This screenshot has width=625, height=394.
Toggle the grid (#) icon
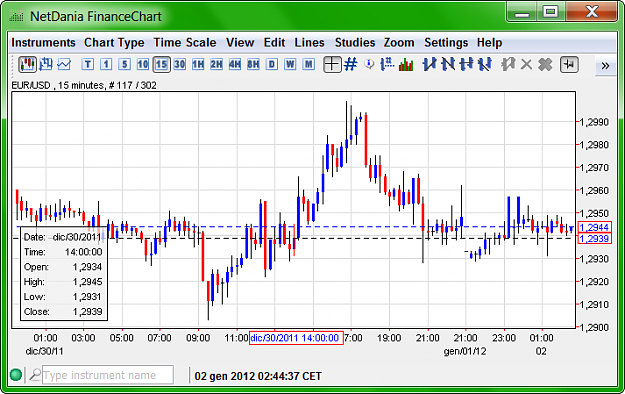(351, 64)
